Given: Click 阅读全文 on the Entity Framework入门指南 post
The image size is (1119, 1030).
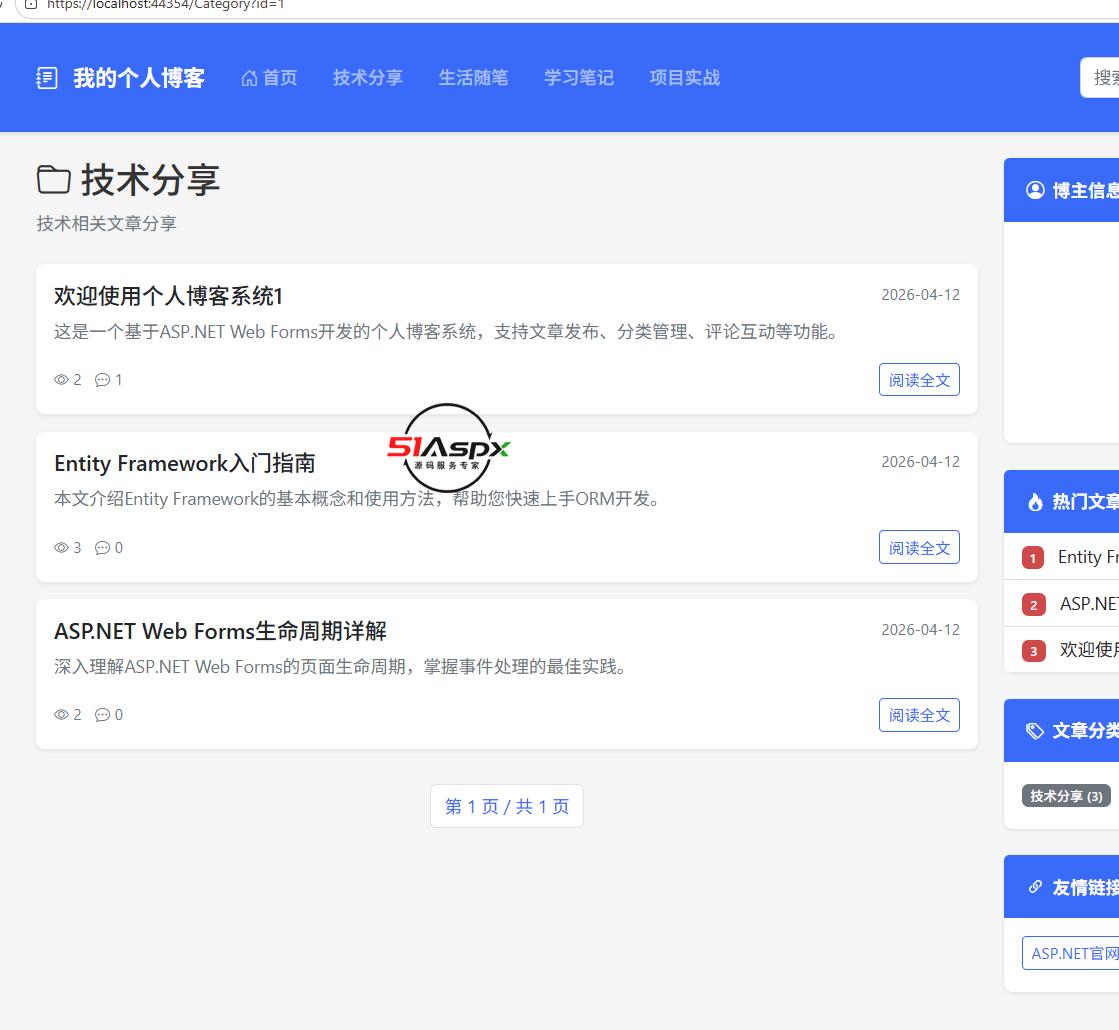Looking at the screenshot, I should tap(919, 547).
